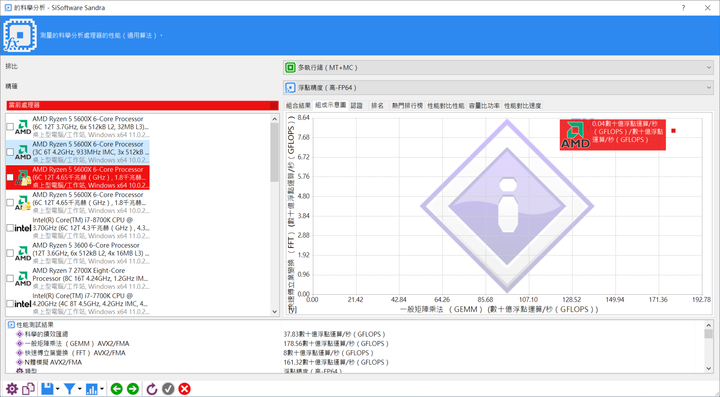Switch to the 性能對比性能 tab
Image resolution: width=720 pixels, height=397 pixels.
click(446, 106)
